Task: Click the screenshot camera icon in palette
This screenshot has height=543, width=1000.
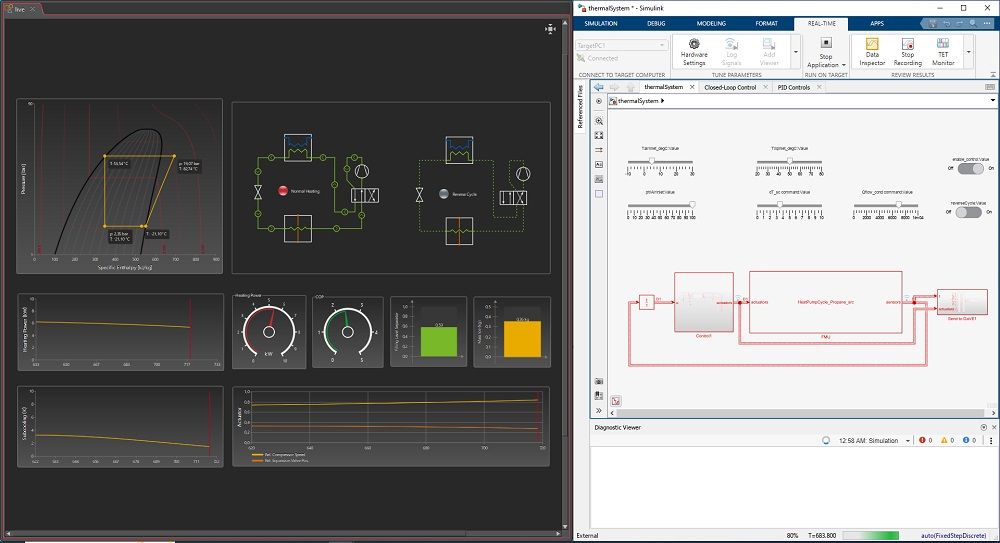Action: pos(599,382)
